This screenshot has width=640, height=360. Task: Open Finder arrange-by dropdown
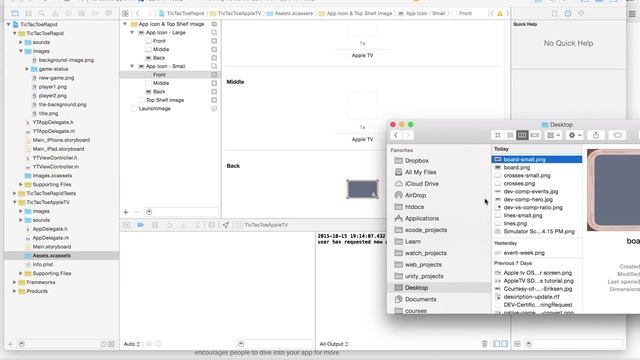click(553, 135)
